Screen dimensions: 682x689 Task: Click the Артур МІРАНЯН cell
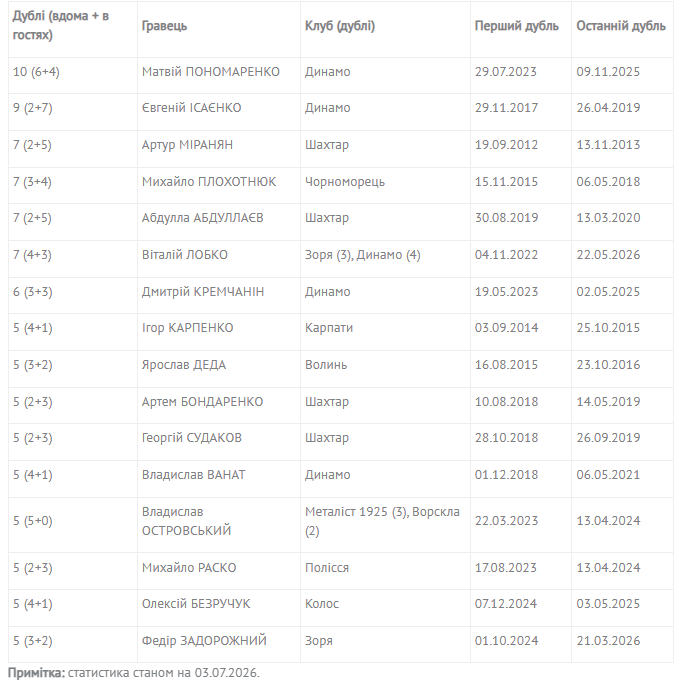coord(187,145)
